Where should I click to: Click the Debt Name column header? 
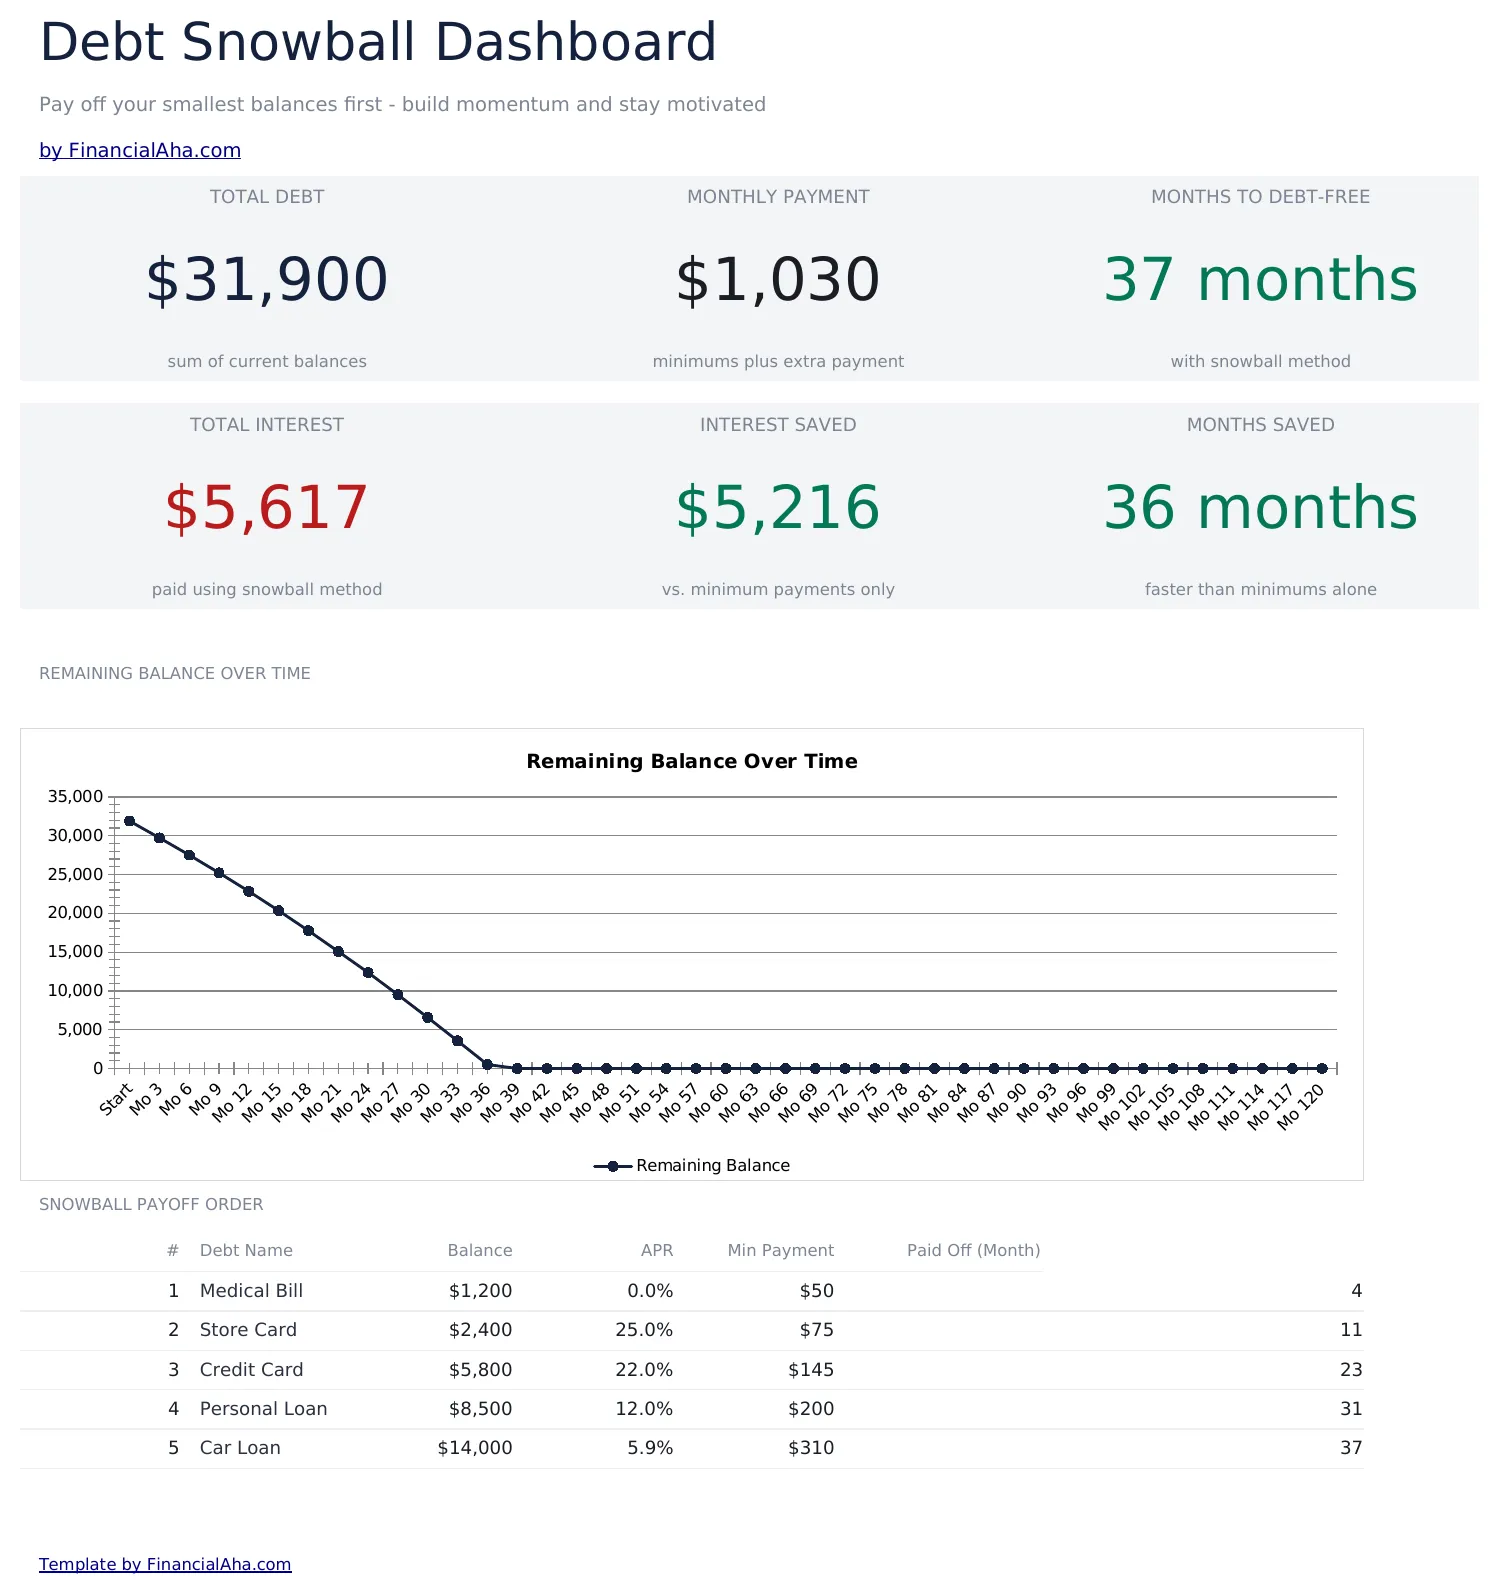point(246,1250)
